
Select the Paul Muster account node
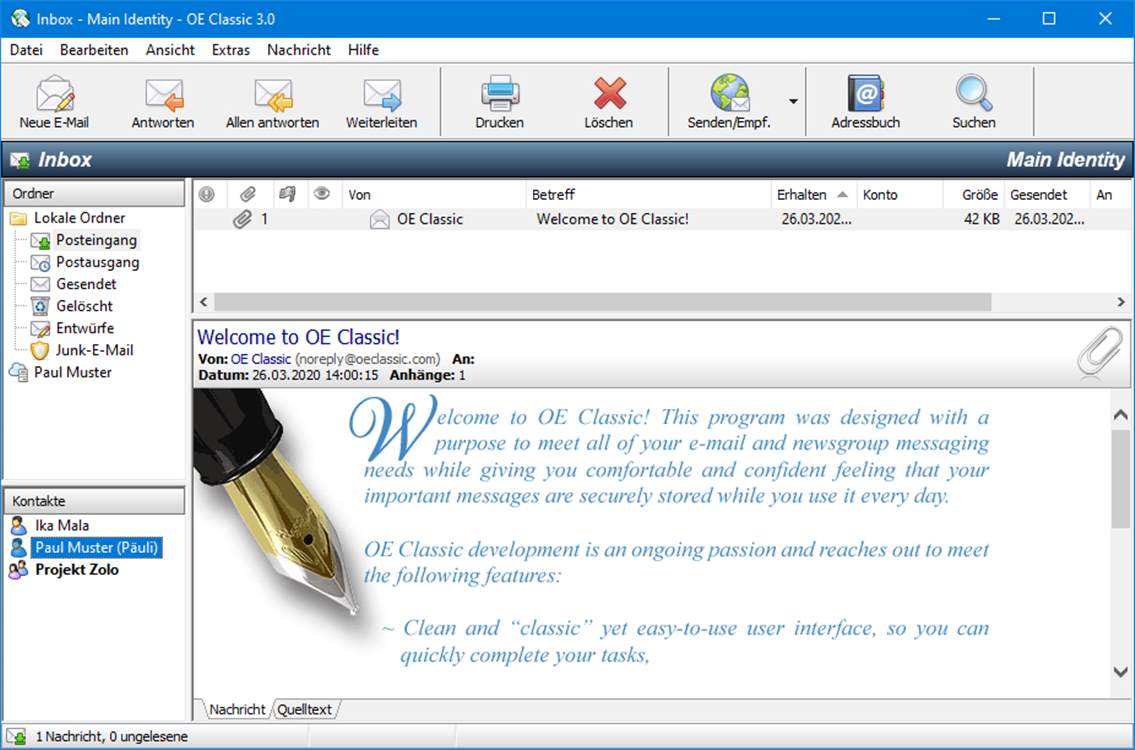[73, 372]
